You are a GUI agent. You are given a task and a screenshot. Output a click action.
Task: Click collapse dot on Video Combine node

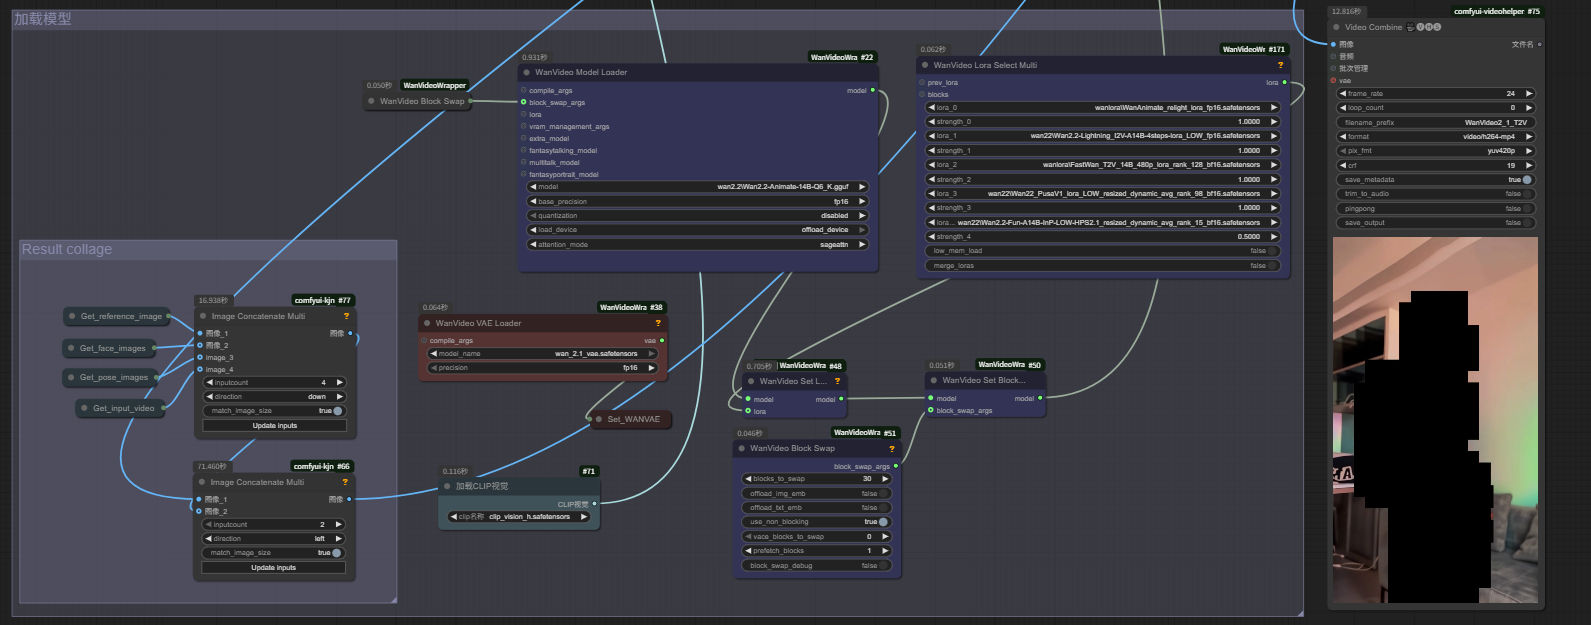point(1336,27)
